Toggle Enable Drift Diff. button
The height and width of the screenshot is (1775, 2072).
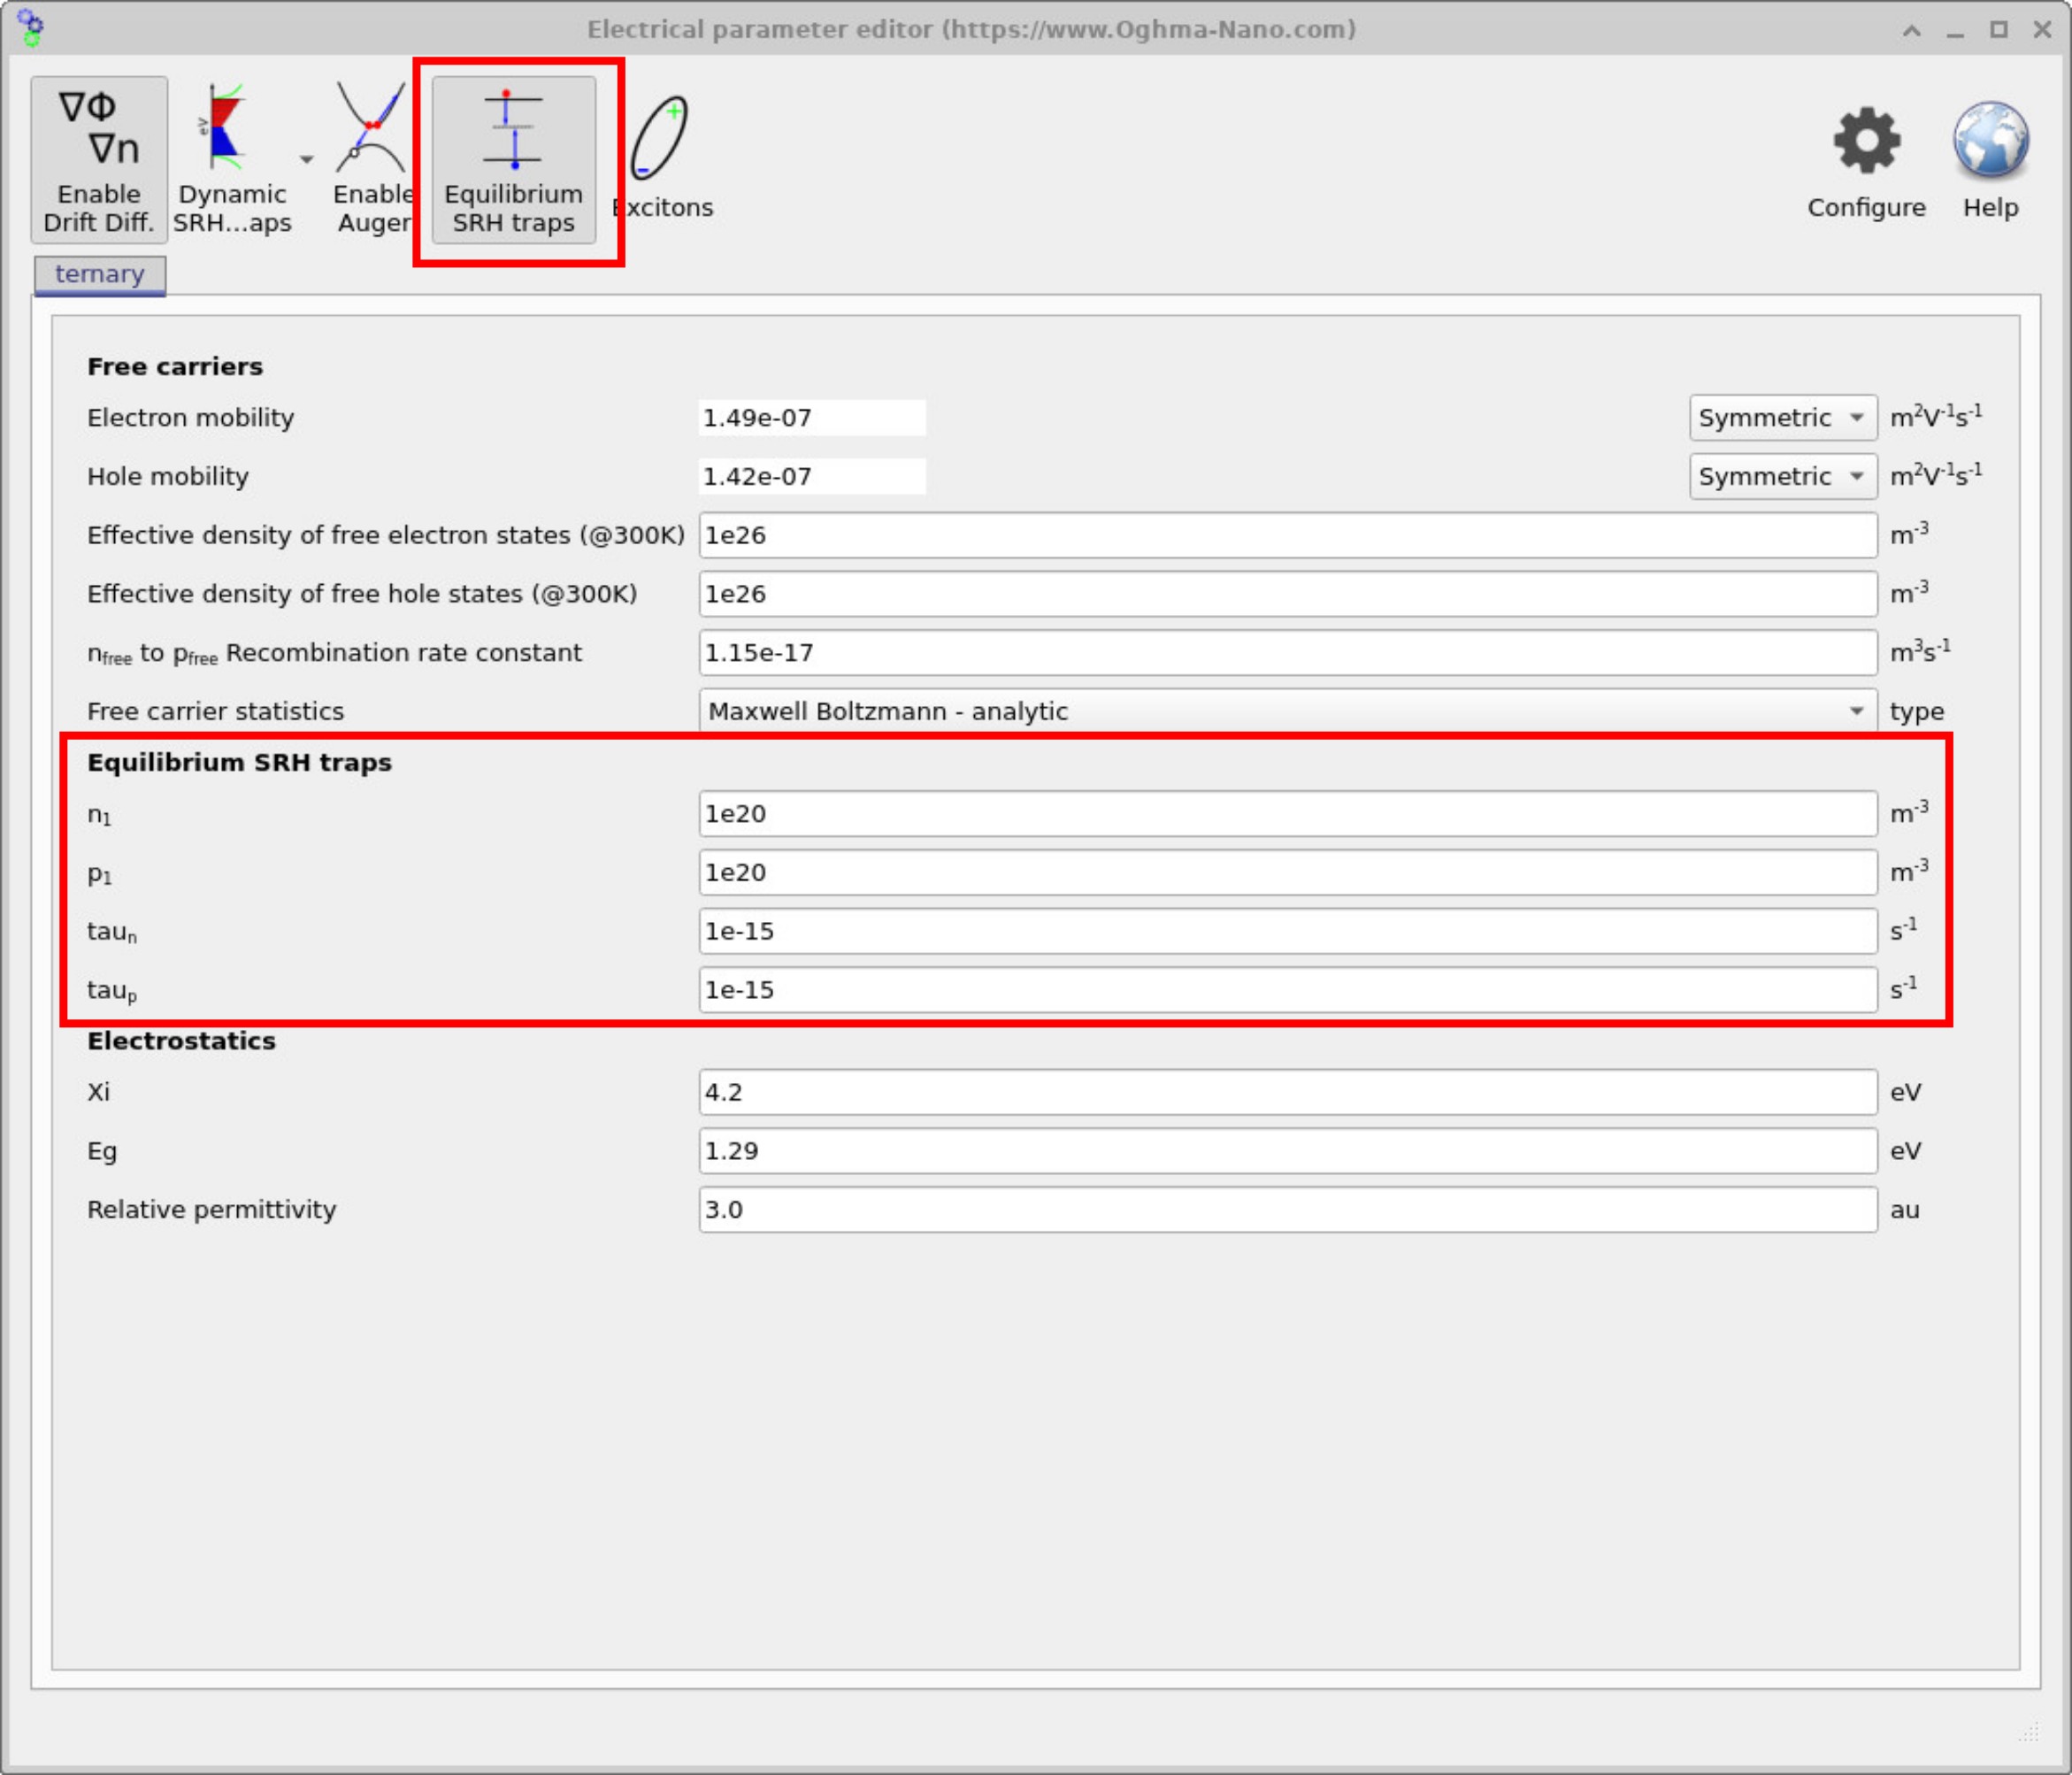(x=98, y=158)
